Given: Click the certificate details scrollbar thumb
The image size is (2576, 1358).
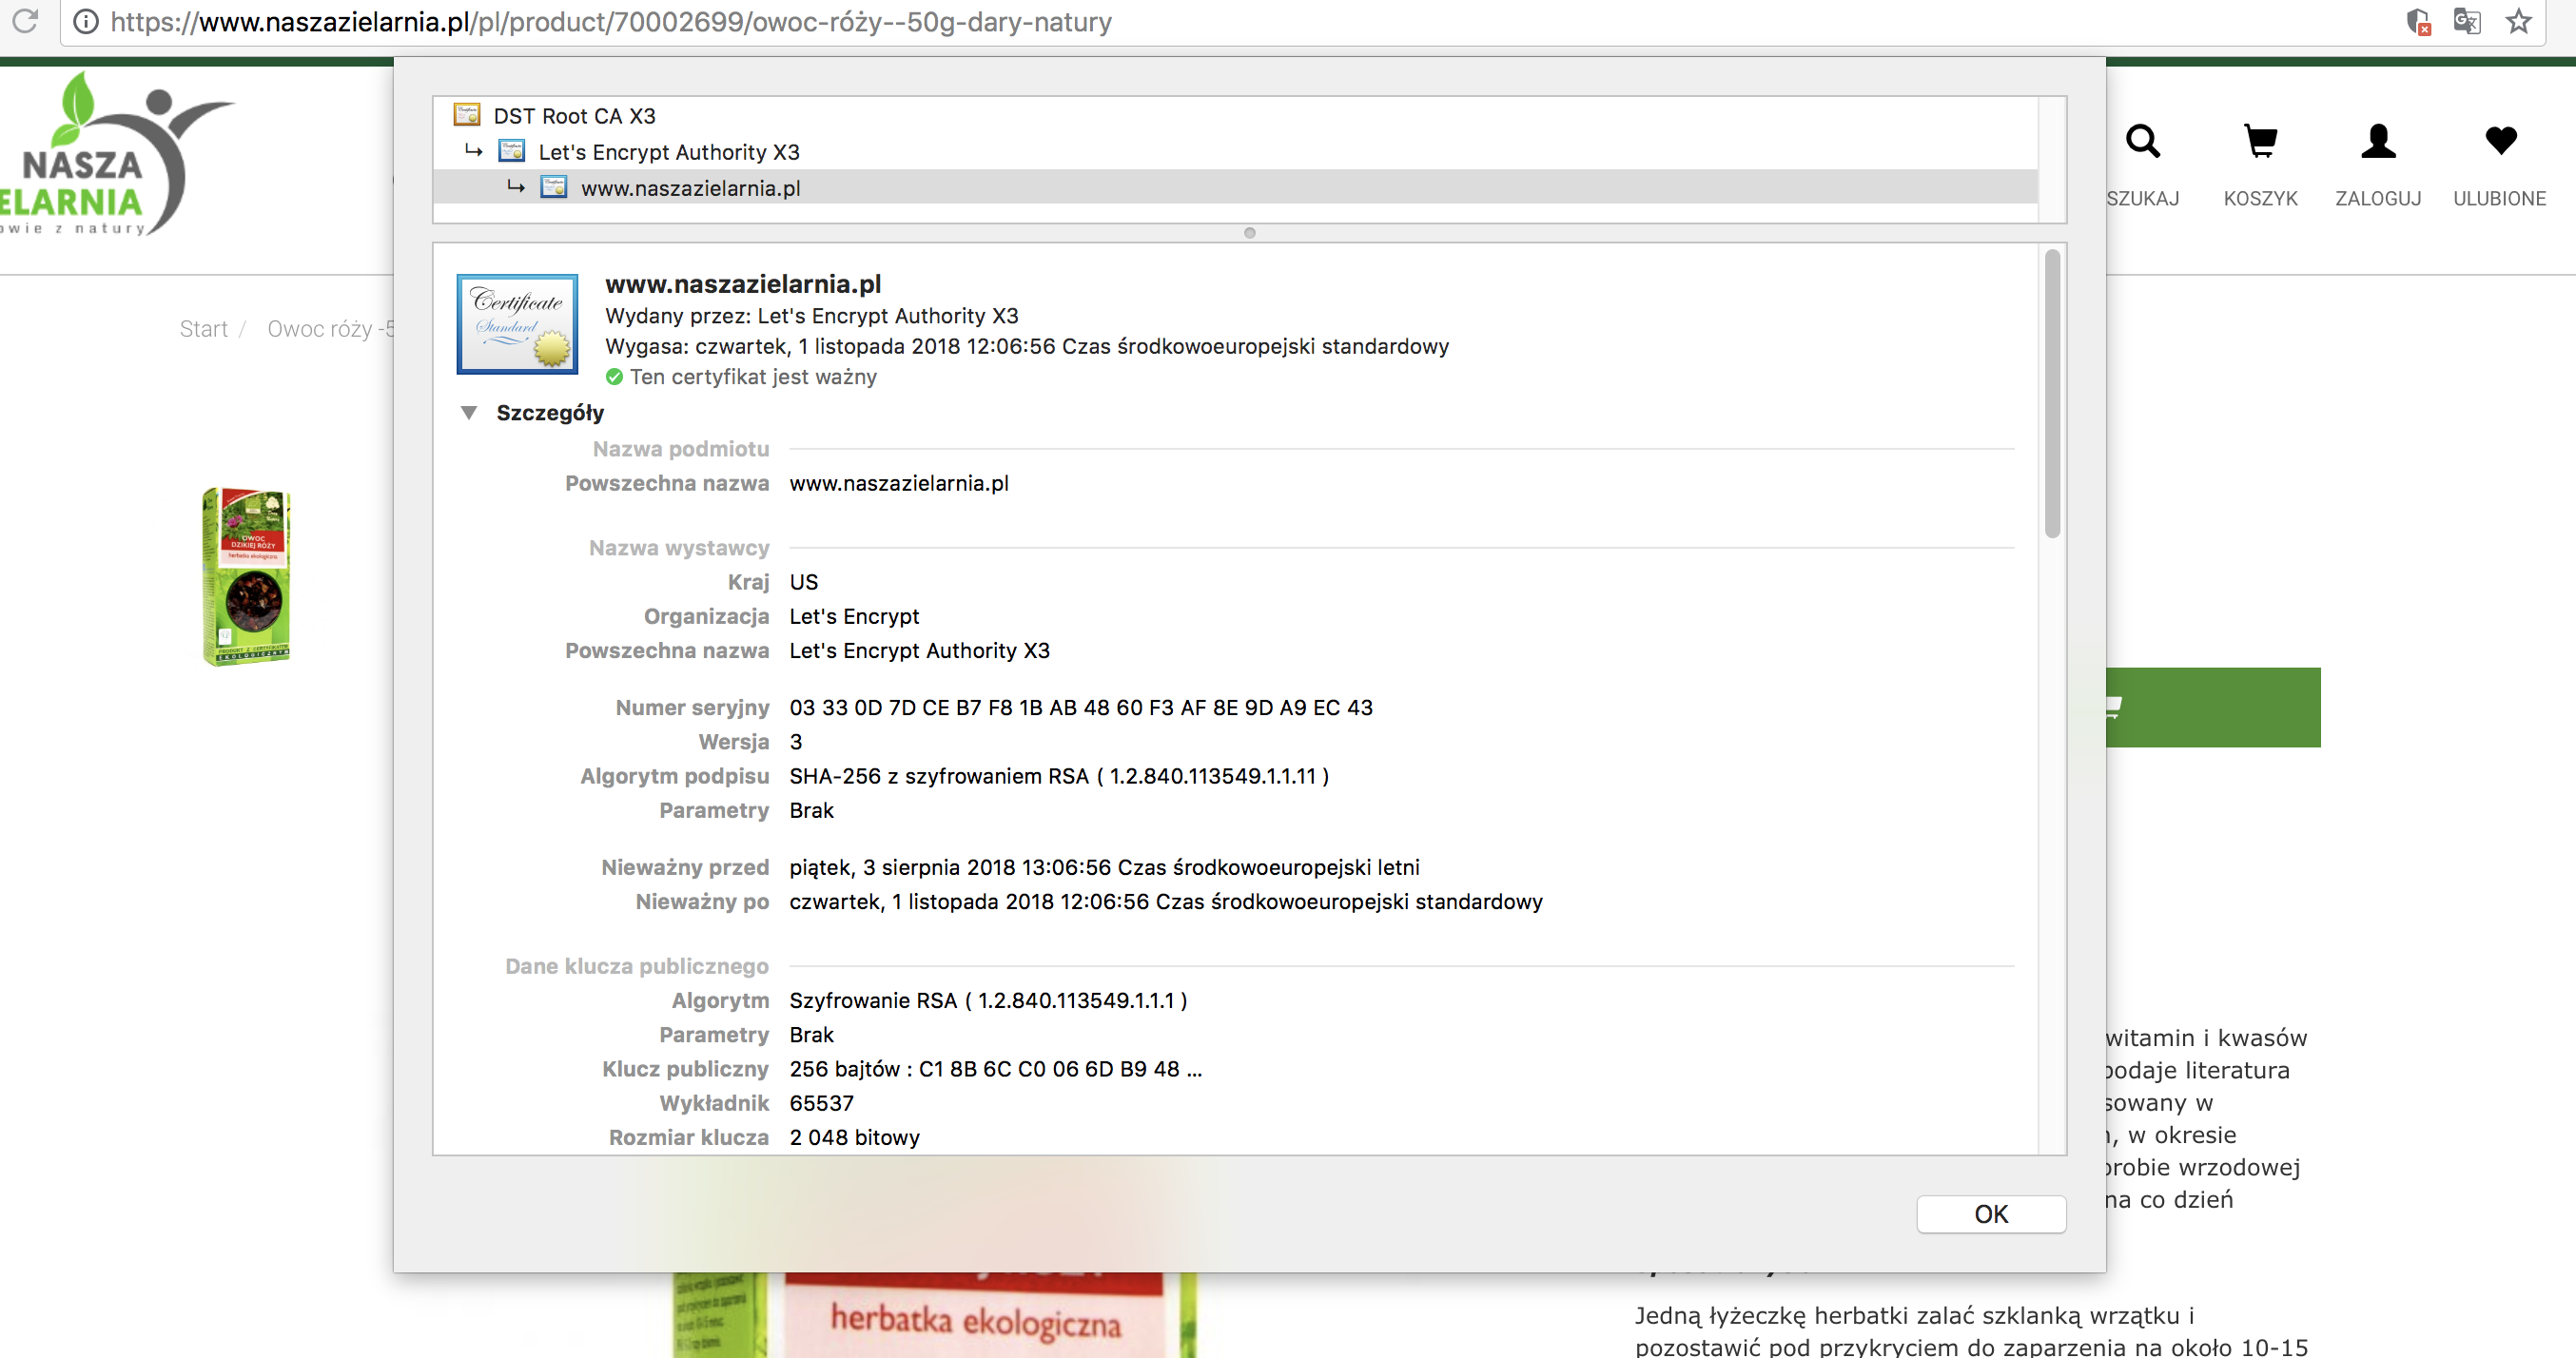Looking at the screenshot, I should click(x=2052, y=394).
